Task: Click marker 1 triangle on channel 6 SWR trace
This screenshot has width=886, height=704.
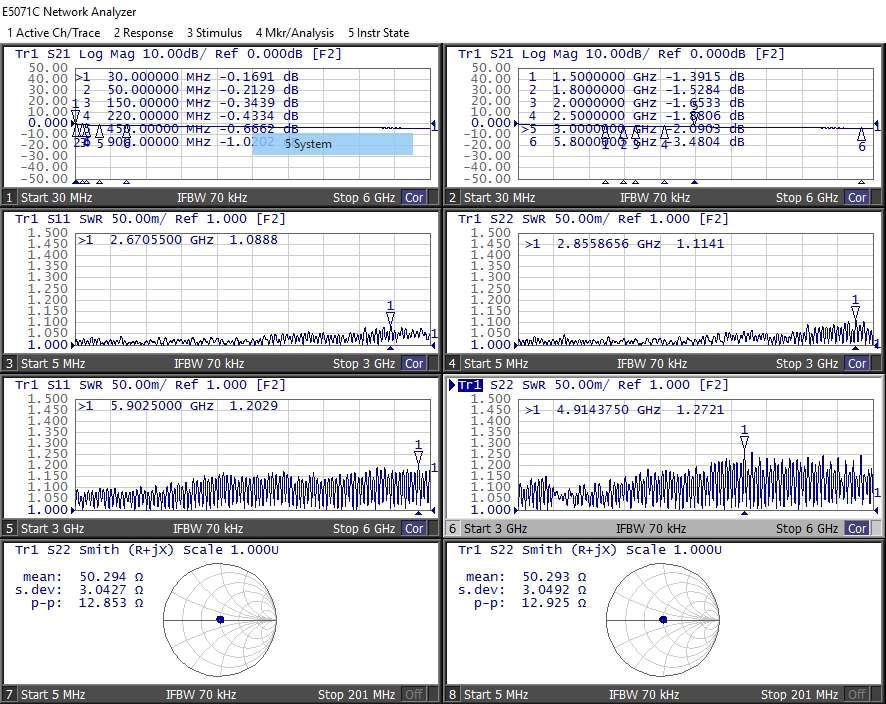Action: (x=744, y=442)
